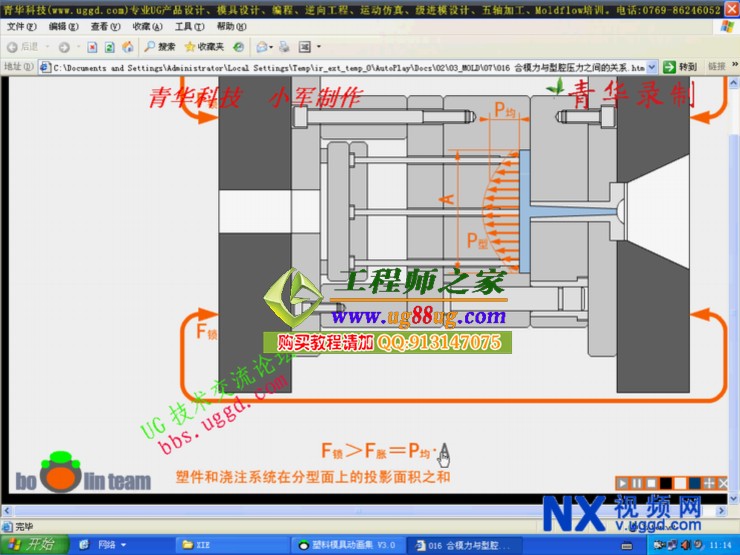
Task: Expand the Mail dropdown arrow
Action: pyautogui.click(x=271, y=47)
